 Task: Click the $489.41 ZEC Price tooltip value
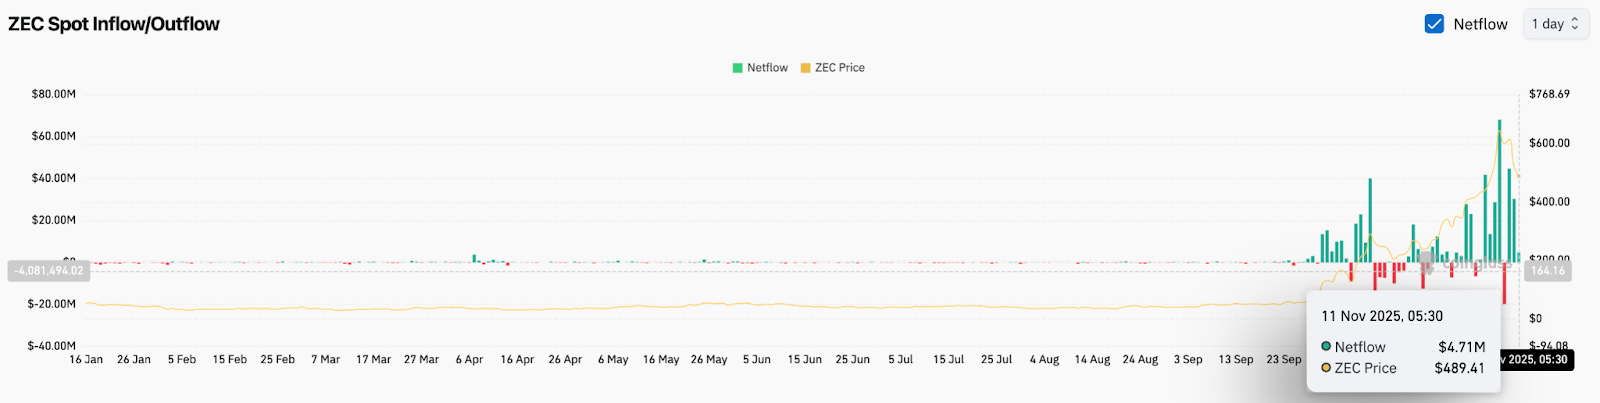click(x=1459, y=368)
